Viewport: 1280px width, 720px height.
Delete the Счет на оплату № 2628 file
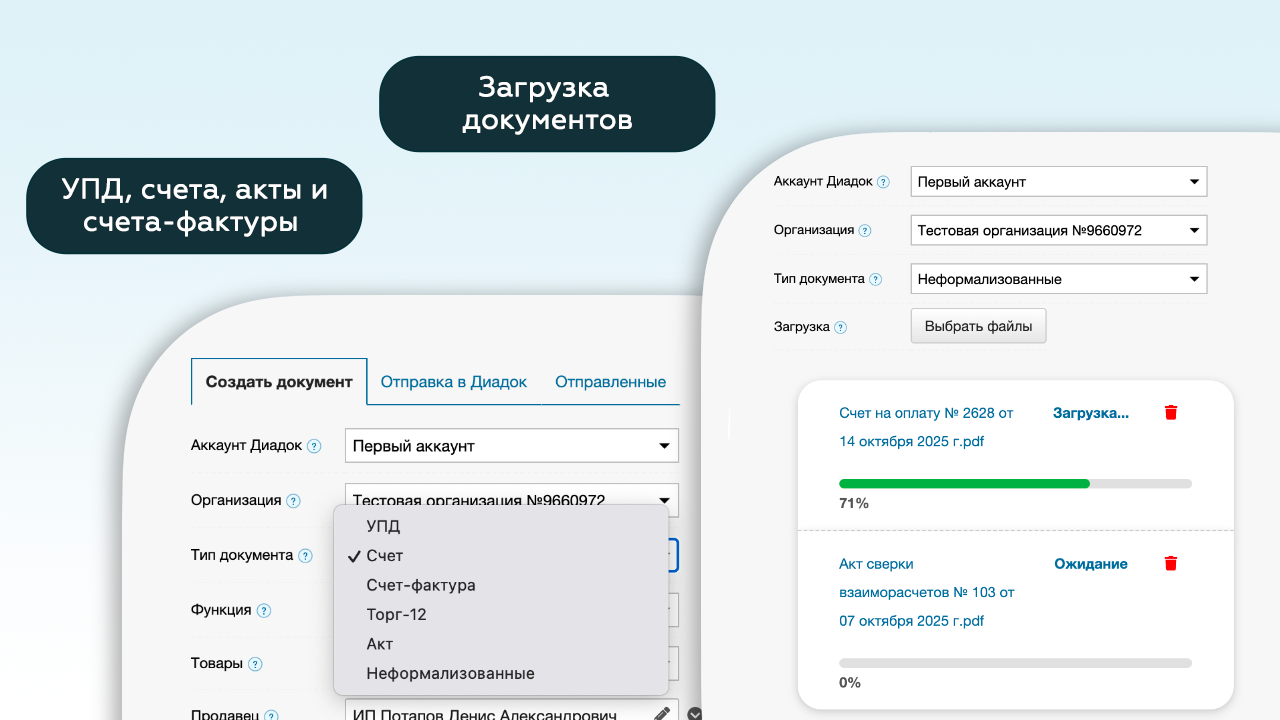(x=1171, y=413)
